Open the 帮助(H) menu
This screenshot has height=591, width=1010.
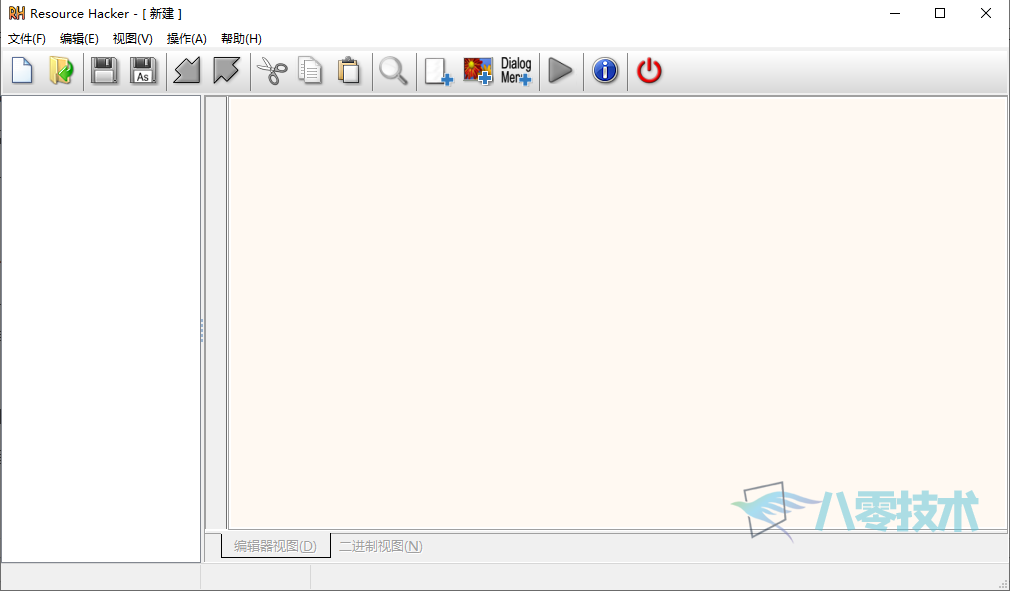tap(241, 39)
